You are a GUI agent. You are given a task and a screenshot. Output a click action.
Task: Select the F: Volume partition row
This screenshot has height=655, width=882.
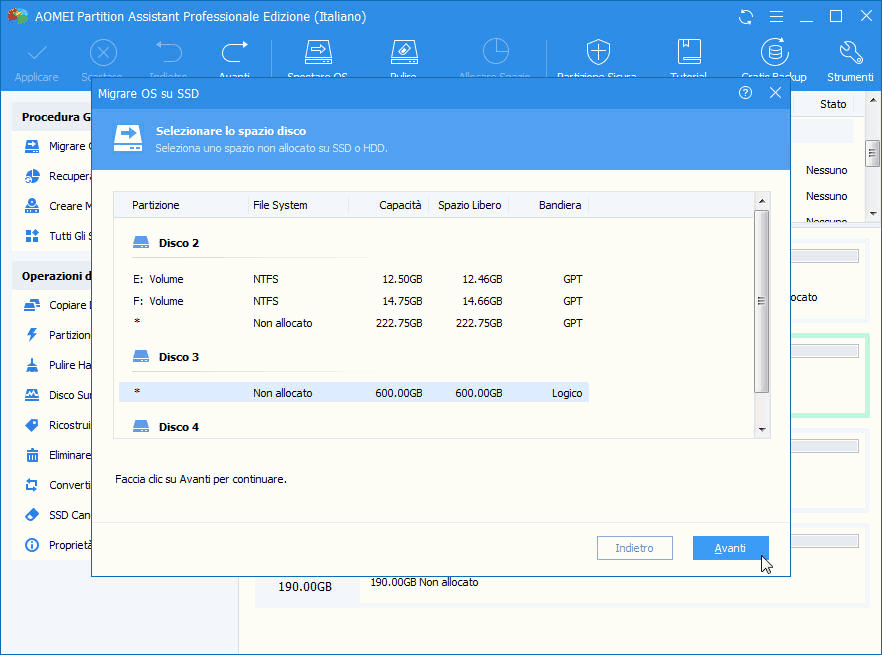(x=353, y=301)
